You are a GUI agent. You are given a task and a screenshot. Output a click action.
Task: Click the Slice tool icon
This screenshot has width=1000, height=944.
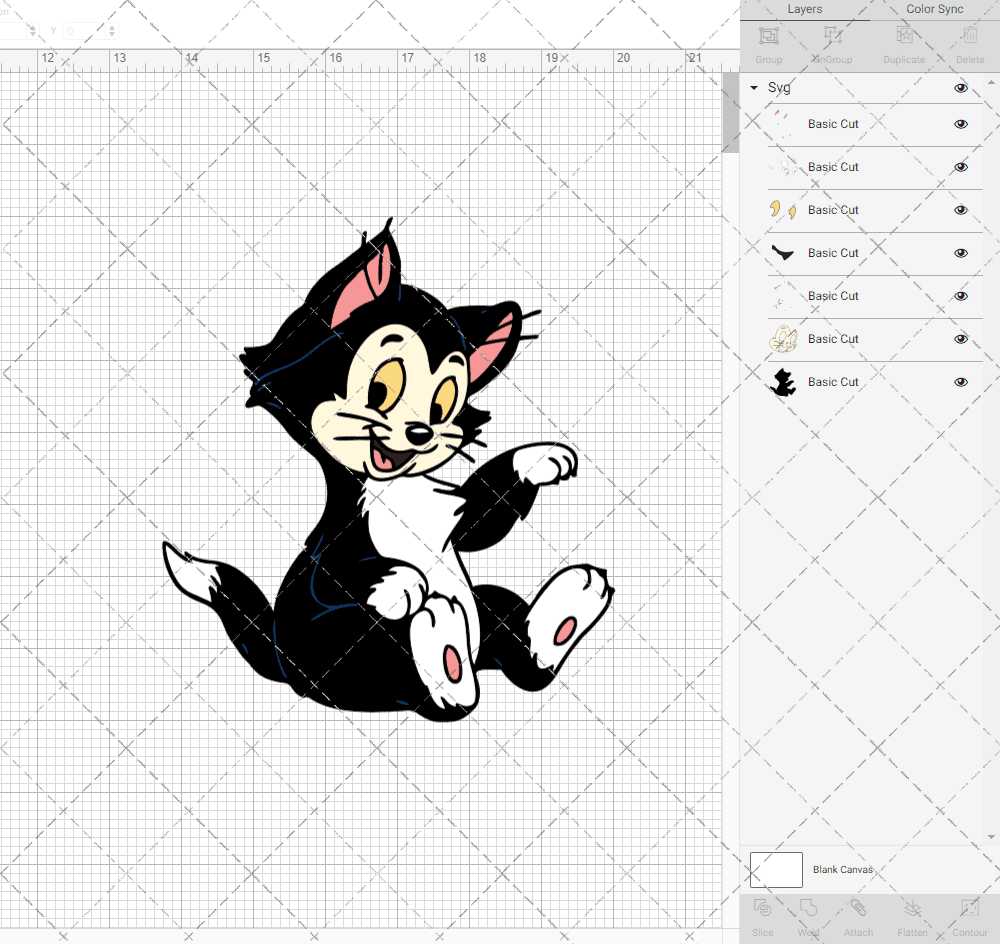click(x=762, y=908)
